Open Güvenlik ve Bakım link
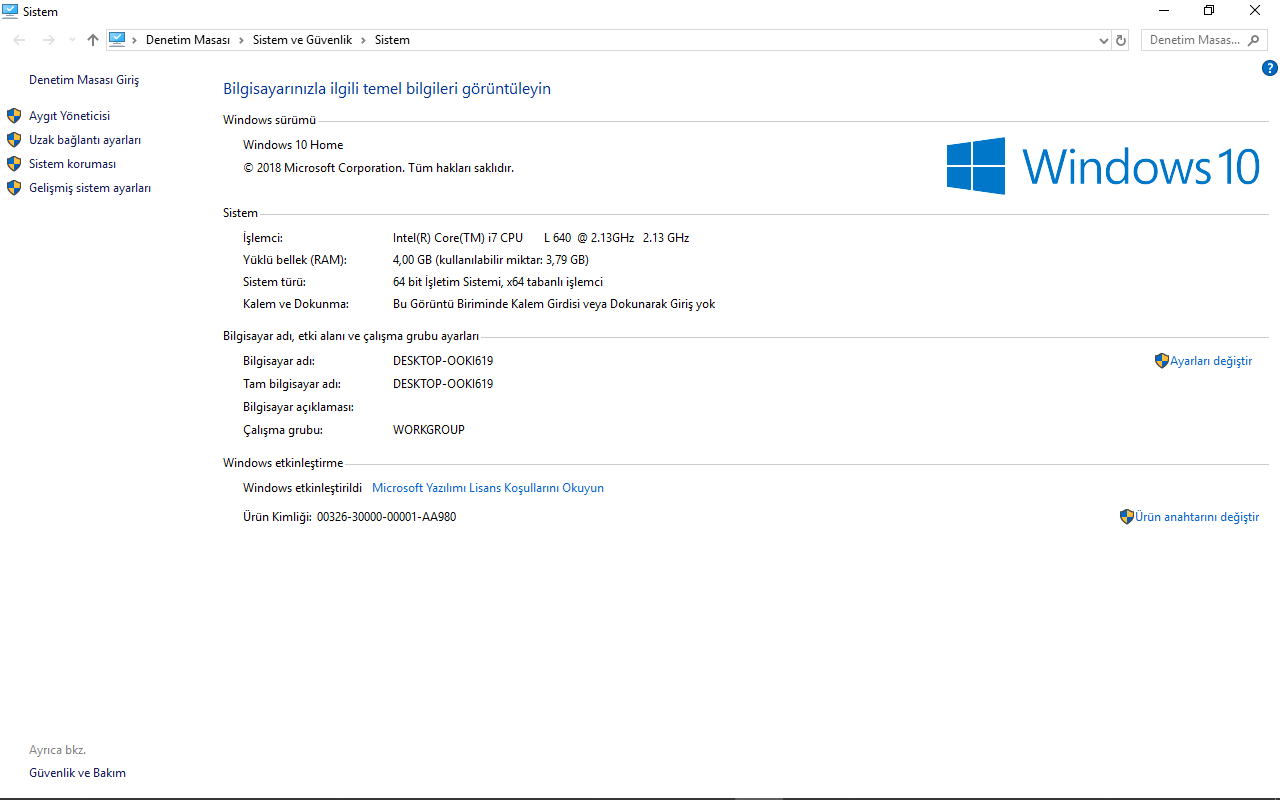 click(77, 773)
